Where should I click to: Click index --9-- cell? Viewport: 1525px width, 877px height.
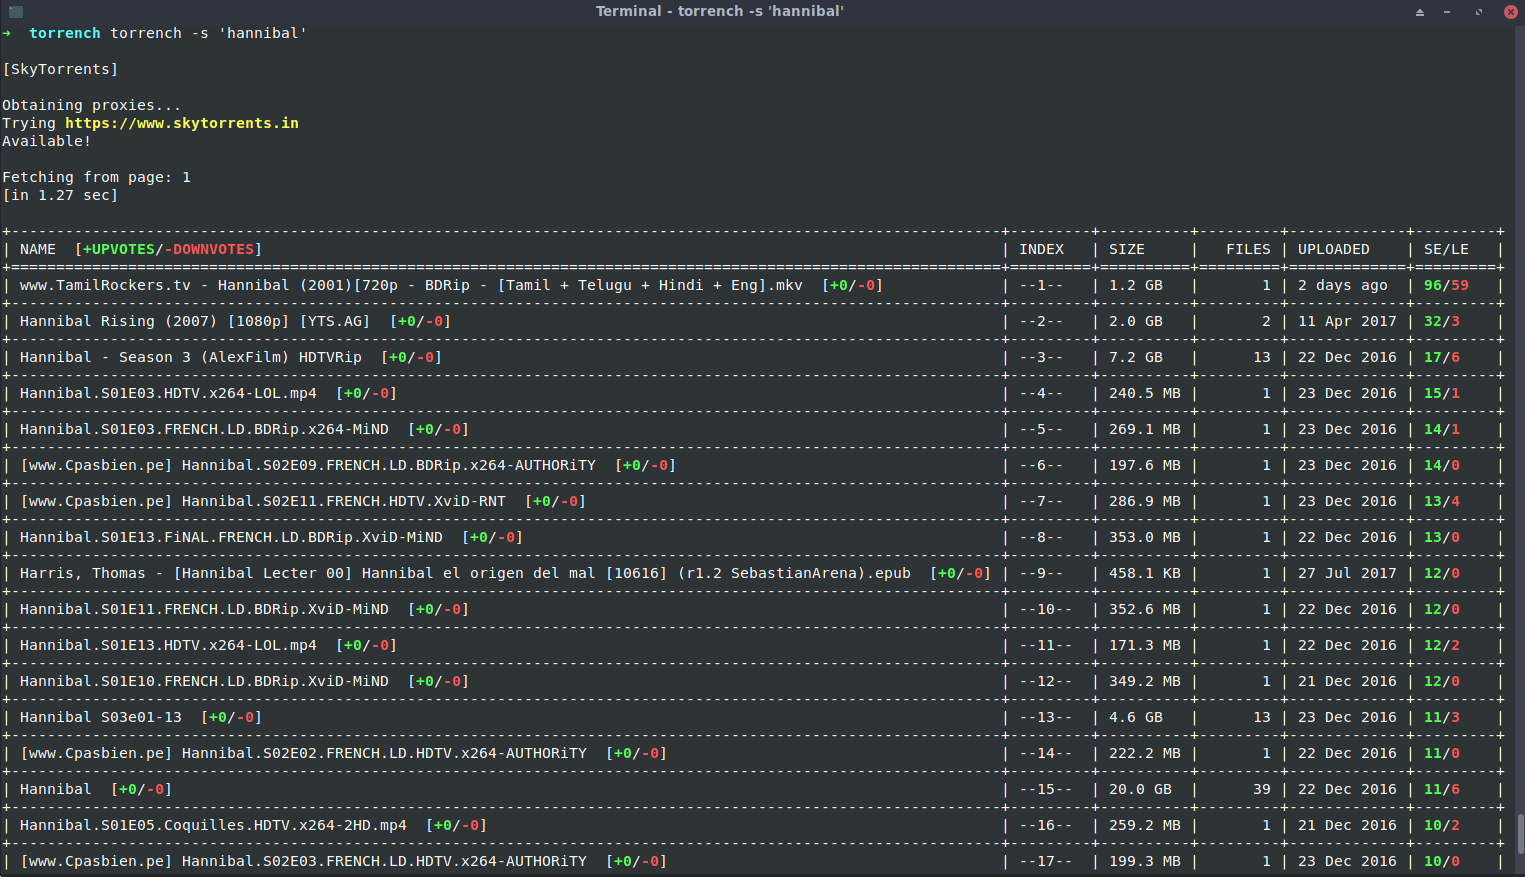[1041, 573]
